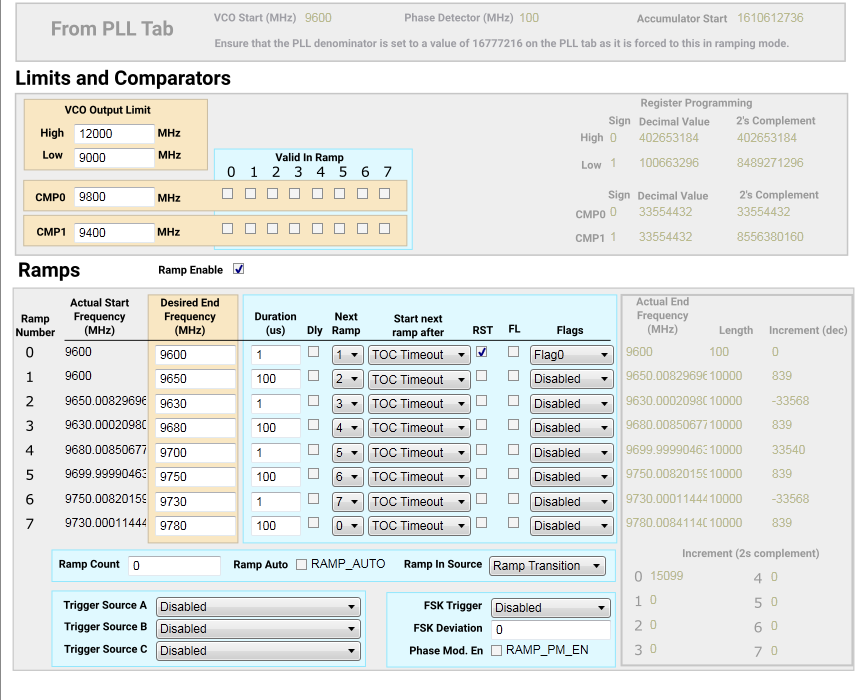Check CMP0 valid in ramp 7 box
Viewport: 865px width, 700px height.
pos(385,194)
